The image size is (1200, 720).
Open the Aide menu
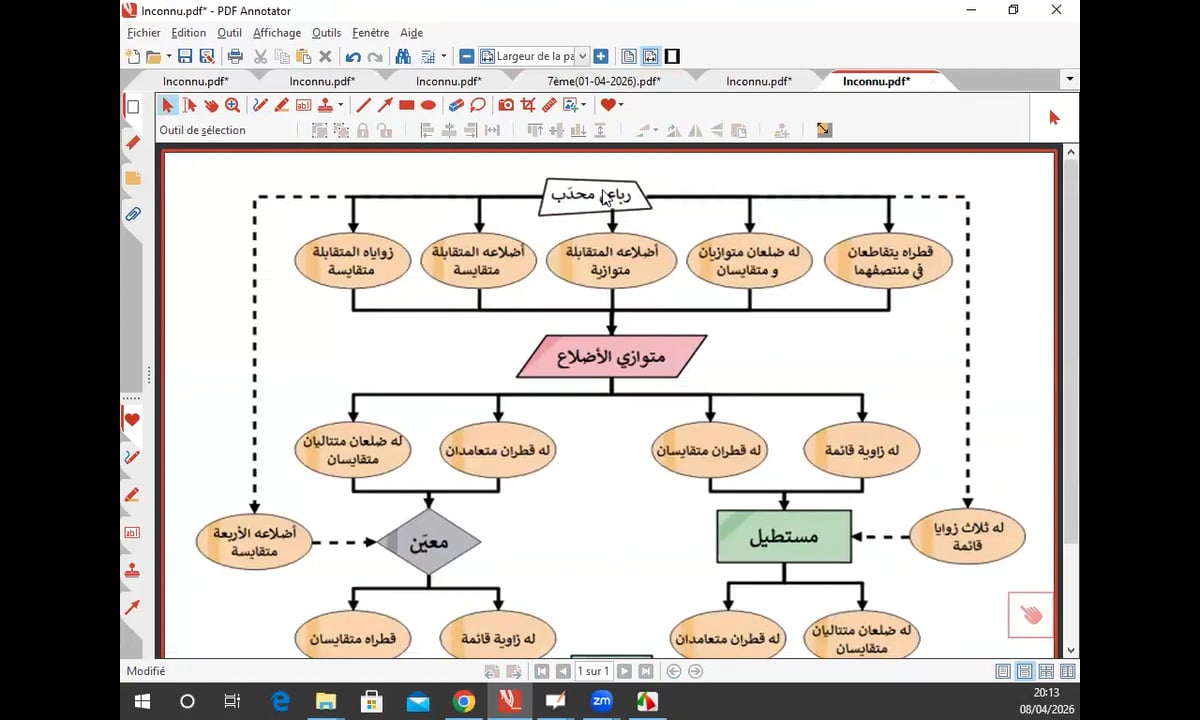coord(411,33)
